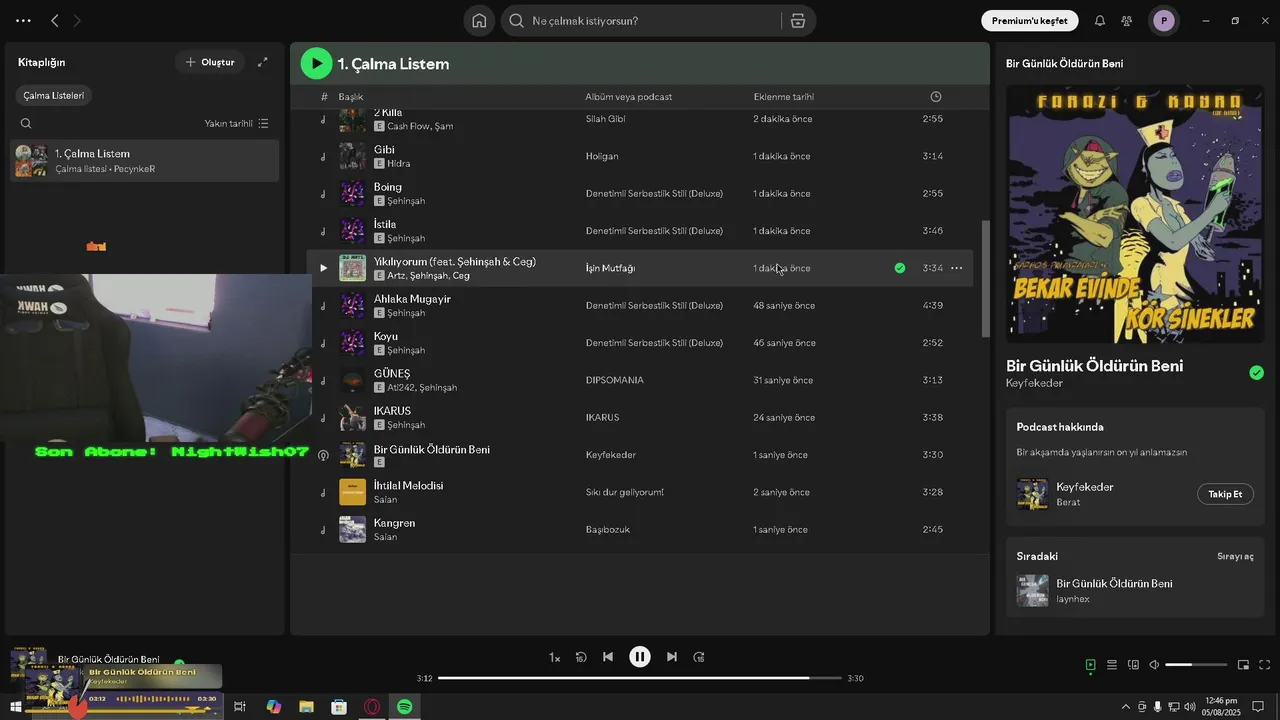Screen dimensions: 1280x720
Task: Pause playback with the pause button
Action: [640, 657]
